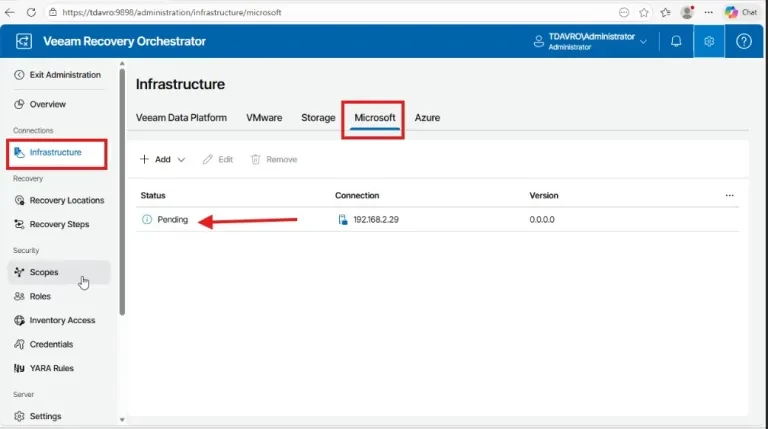Screen dimensions: 768x429
Task: Open the notifications bell
Action: (676, 41)
